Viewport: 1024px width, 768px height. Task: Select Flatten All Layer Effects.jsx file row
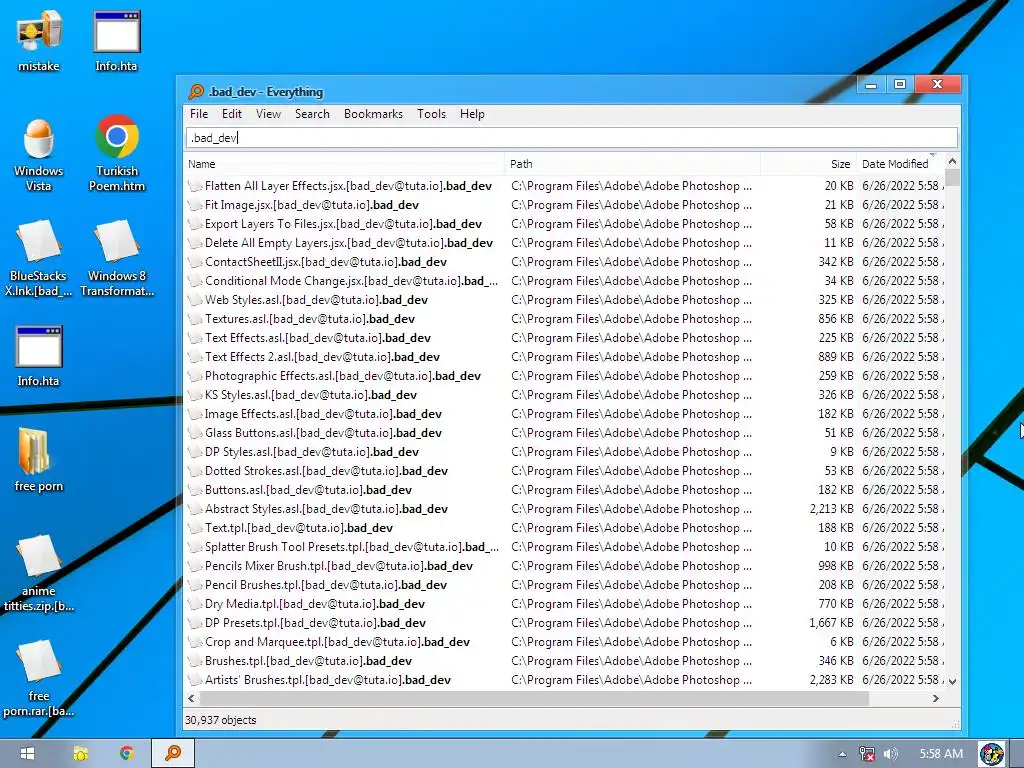click(565, 186)
